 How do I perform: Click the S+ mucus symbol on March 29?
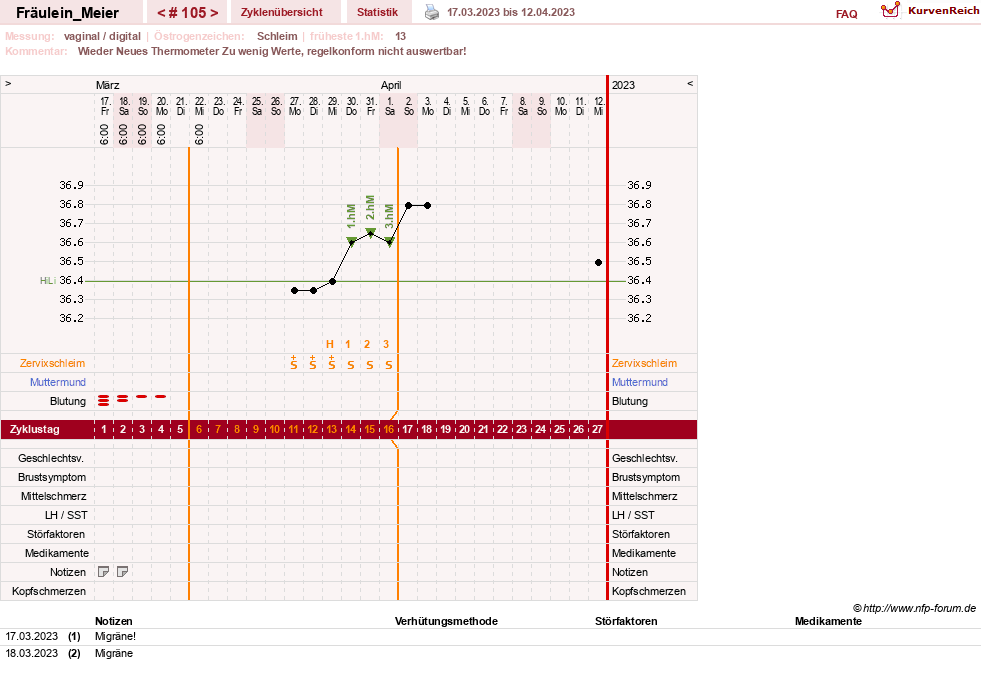coord(332,363)
